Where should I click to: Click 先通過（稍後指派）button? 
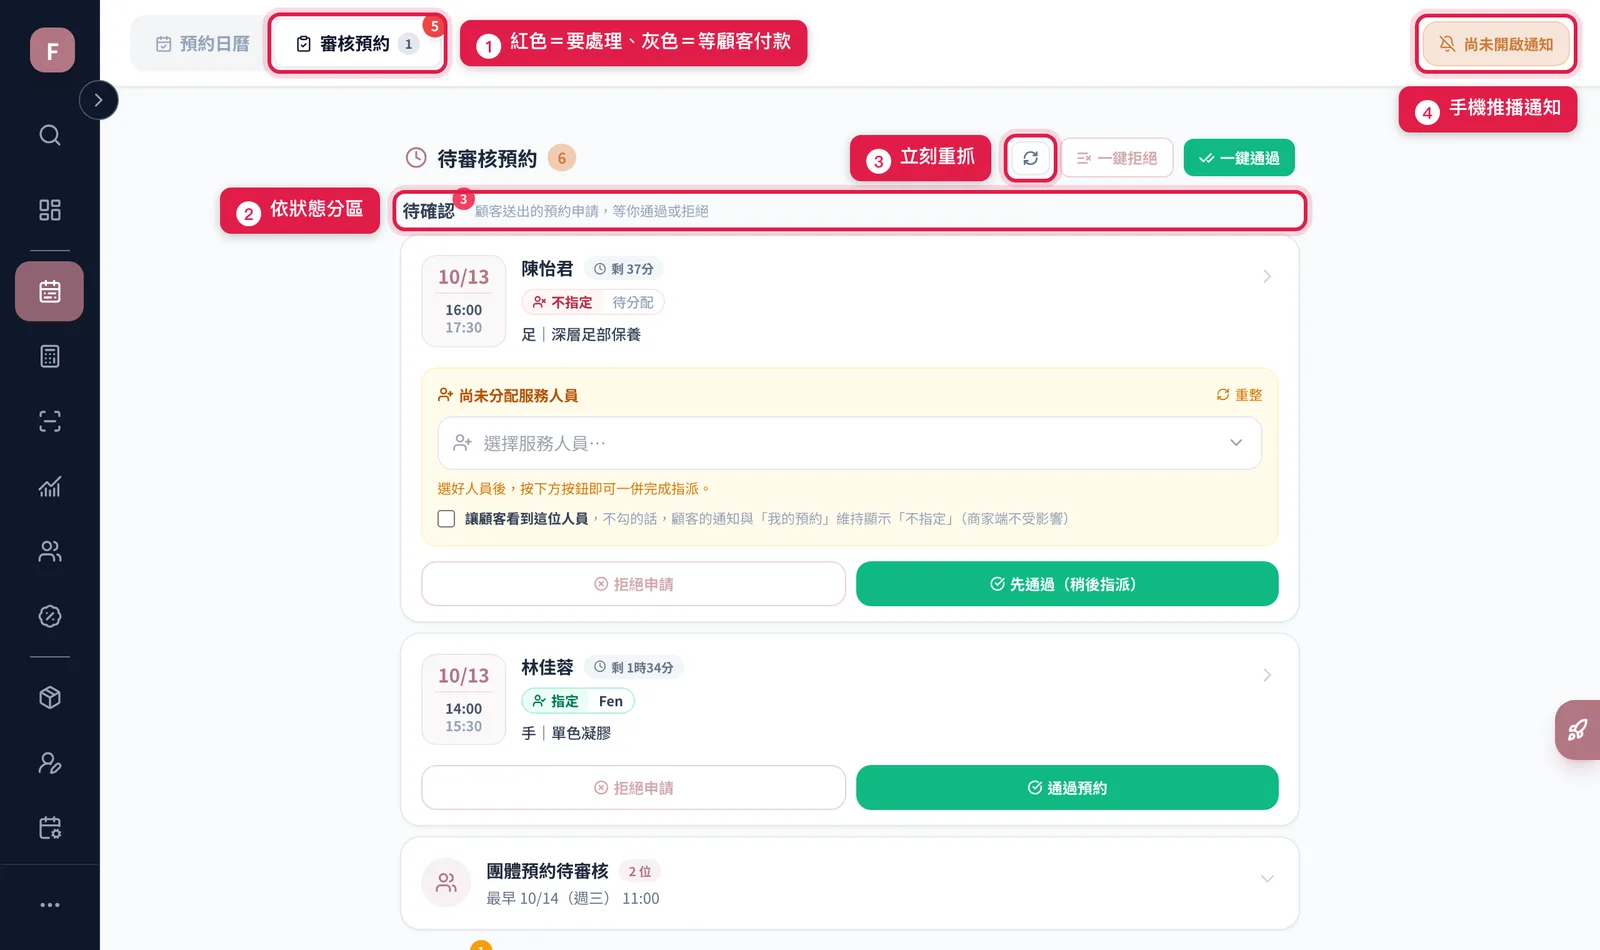(1067, 584)
